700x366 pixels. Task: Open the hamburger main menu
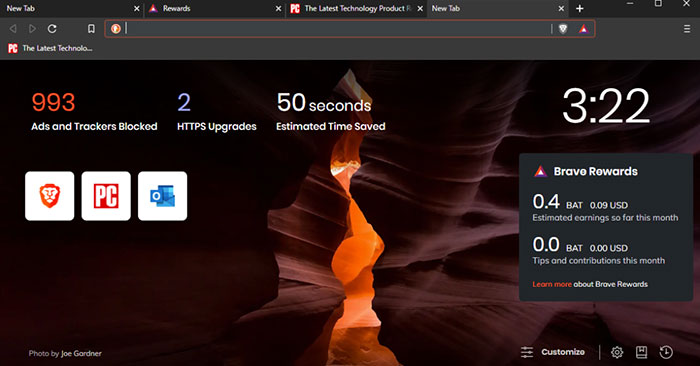(x=687, y=29)
